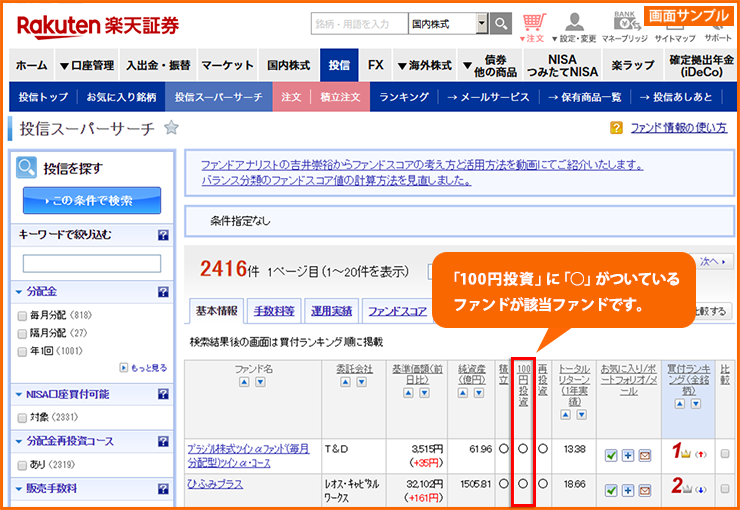The image size is (740, 510).
Task: Open the 保有商品一覧 submenu link
Action: 585,97
